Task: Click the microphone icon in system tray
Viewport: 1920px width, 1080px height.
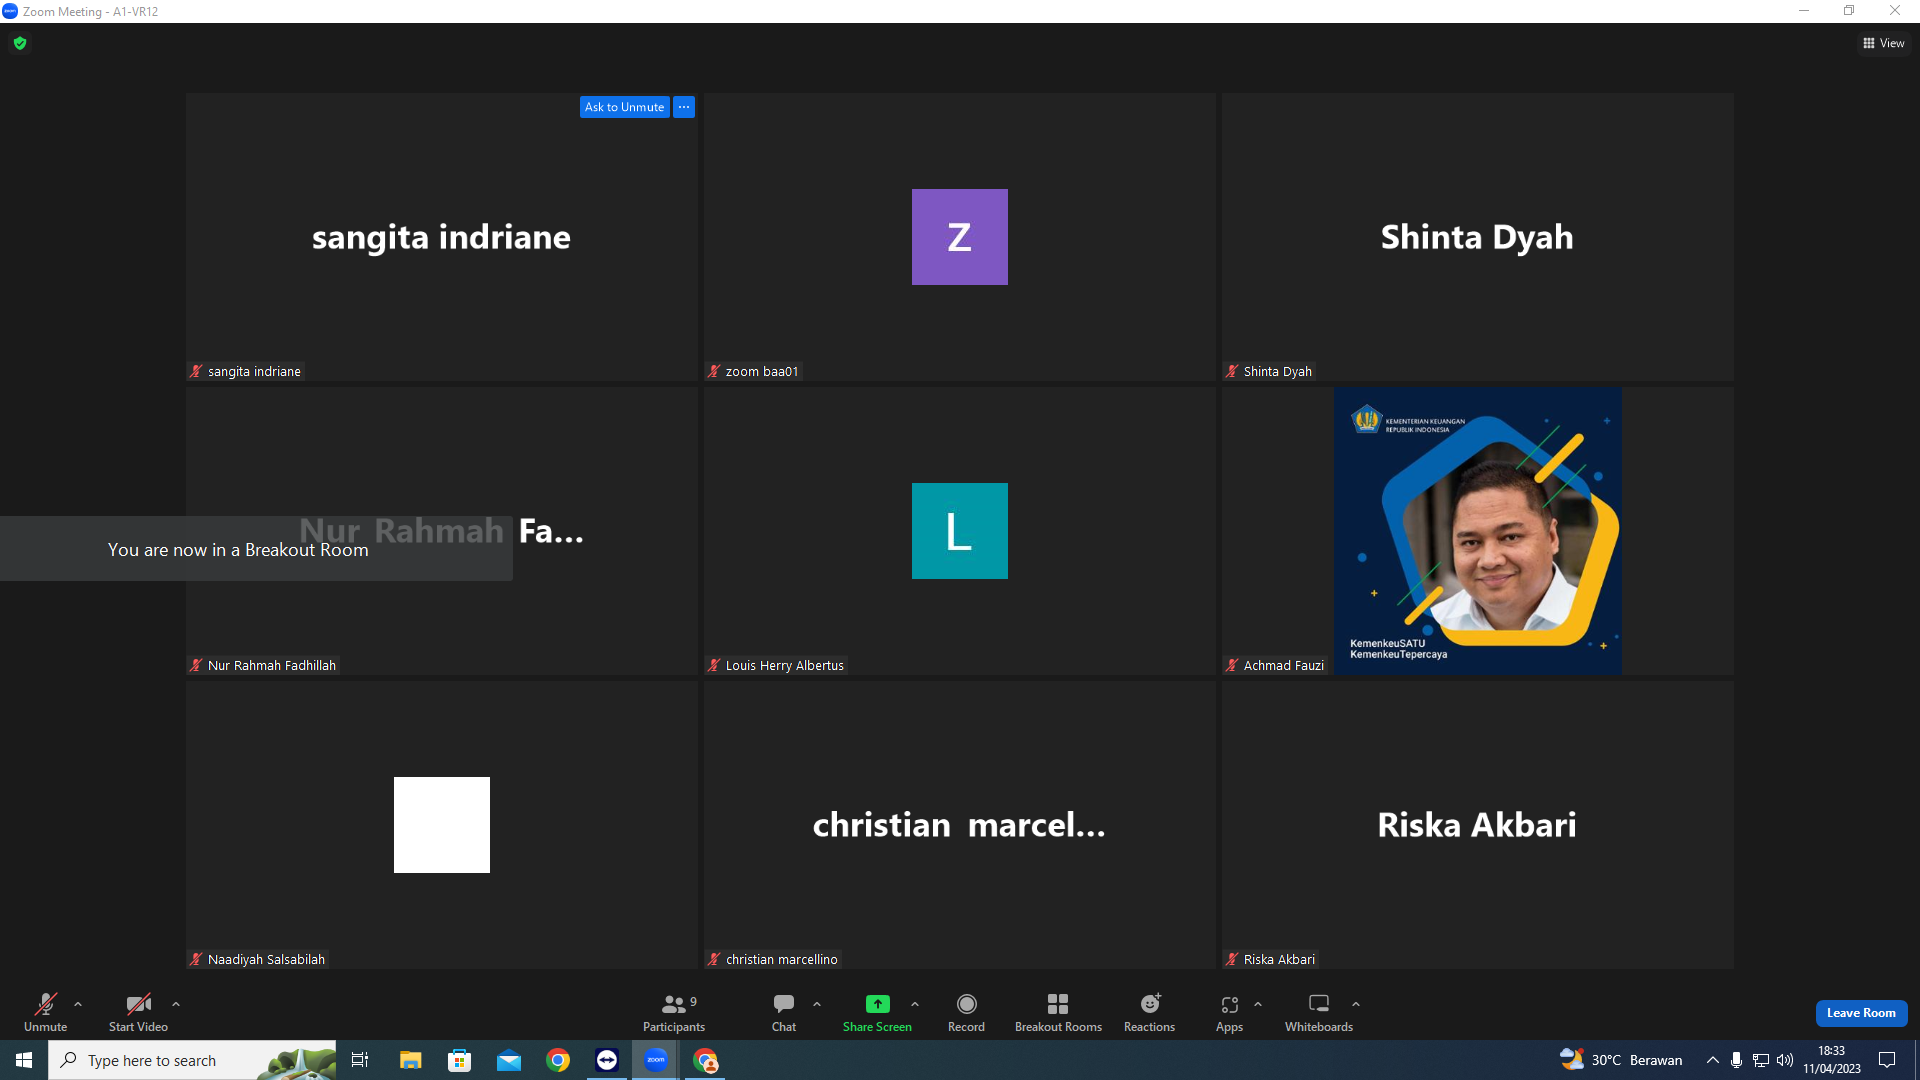Action: tap(1737, 1060)
